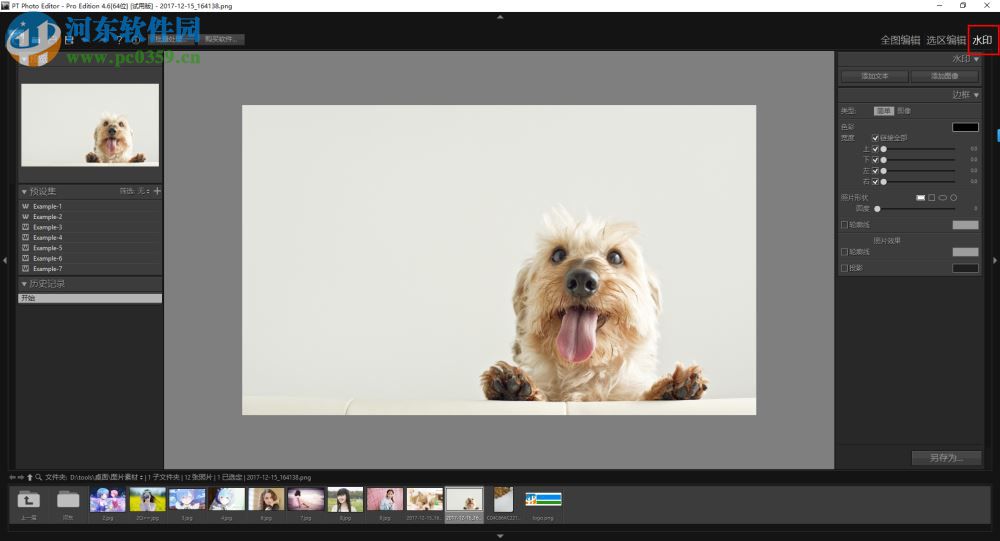Go up one folder using the up arrow icon

(29, 477)
